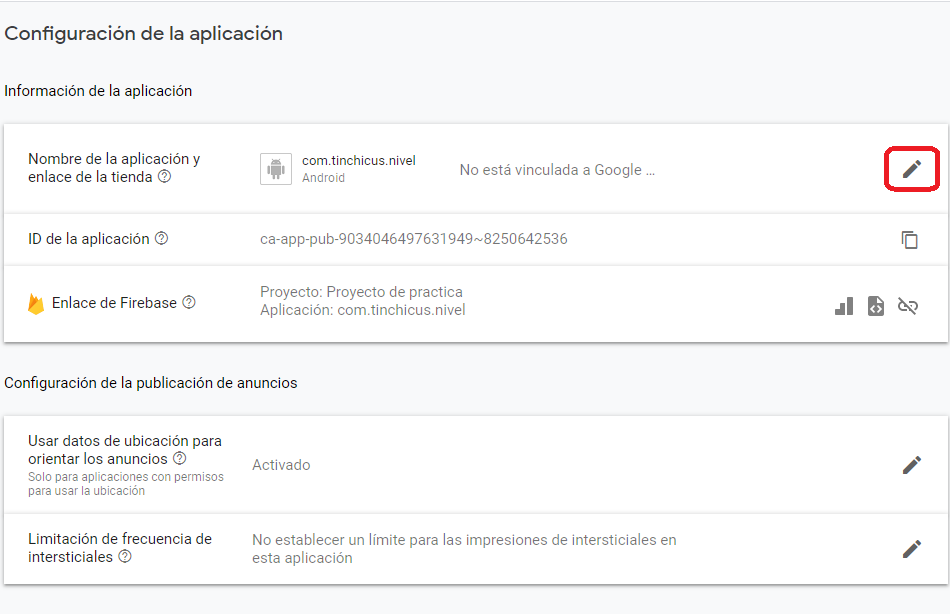Viewport: 950px width, 614px height.
Task: Select the ca-app-pub application ID text
Action: (413, 239)
